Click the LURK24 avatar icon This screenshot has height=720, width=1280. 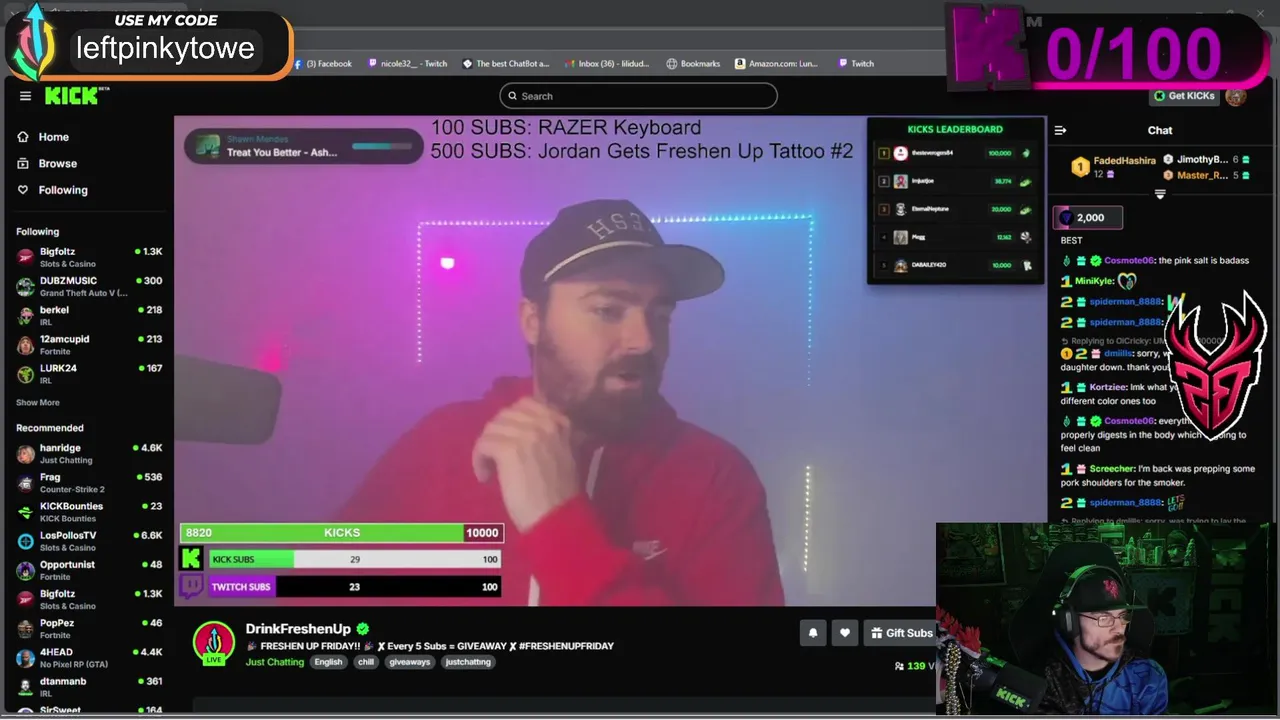[25, 373]
